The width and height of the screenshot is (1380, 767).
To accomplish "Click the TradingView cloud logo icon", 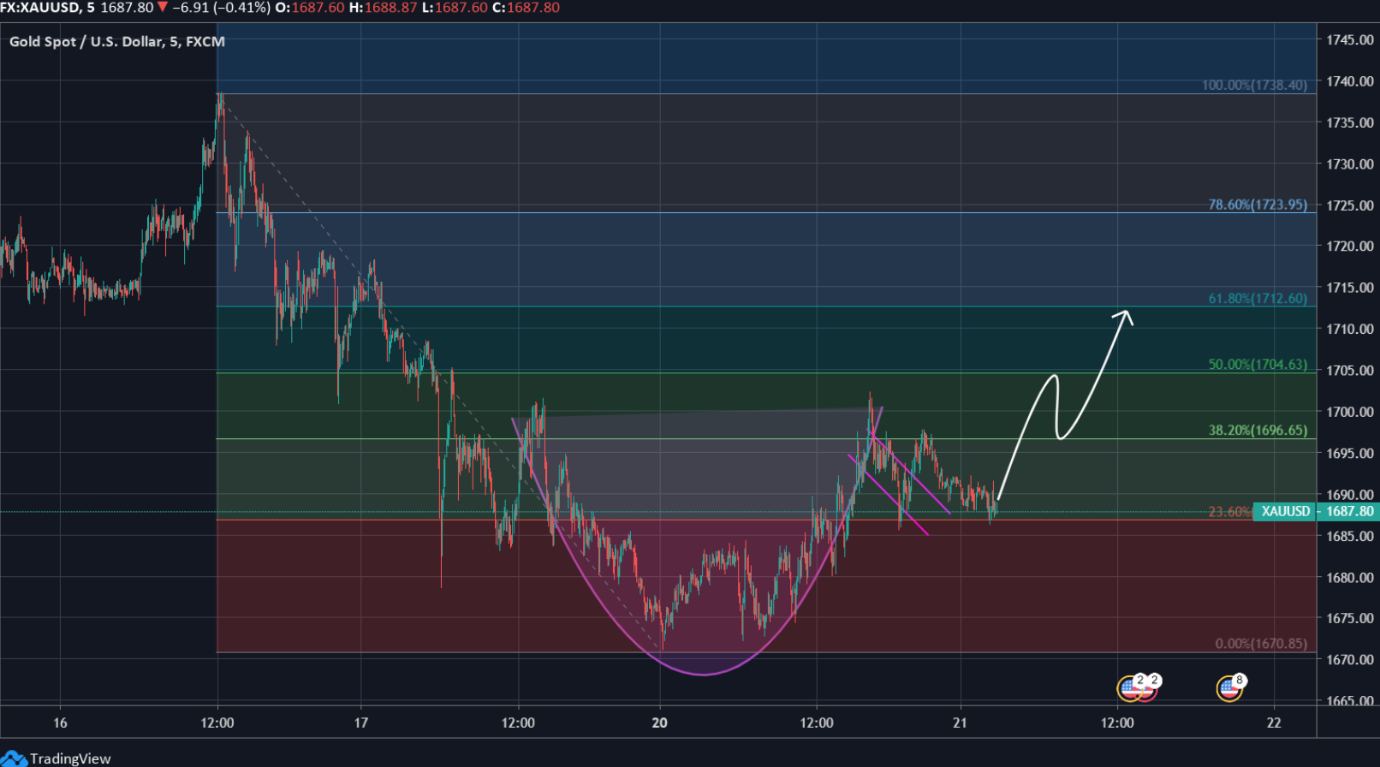I will (x=14, y=758).
